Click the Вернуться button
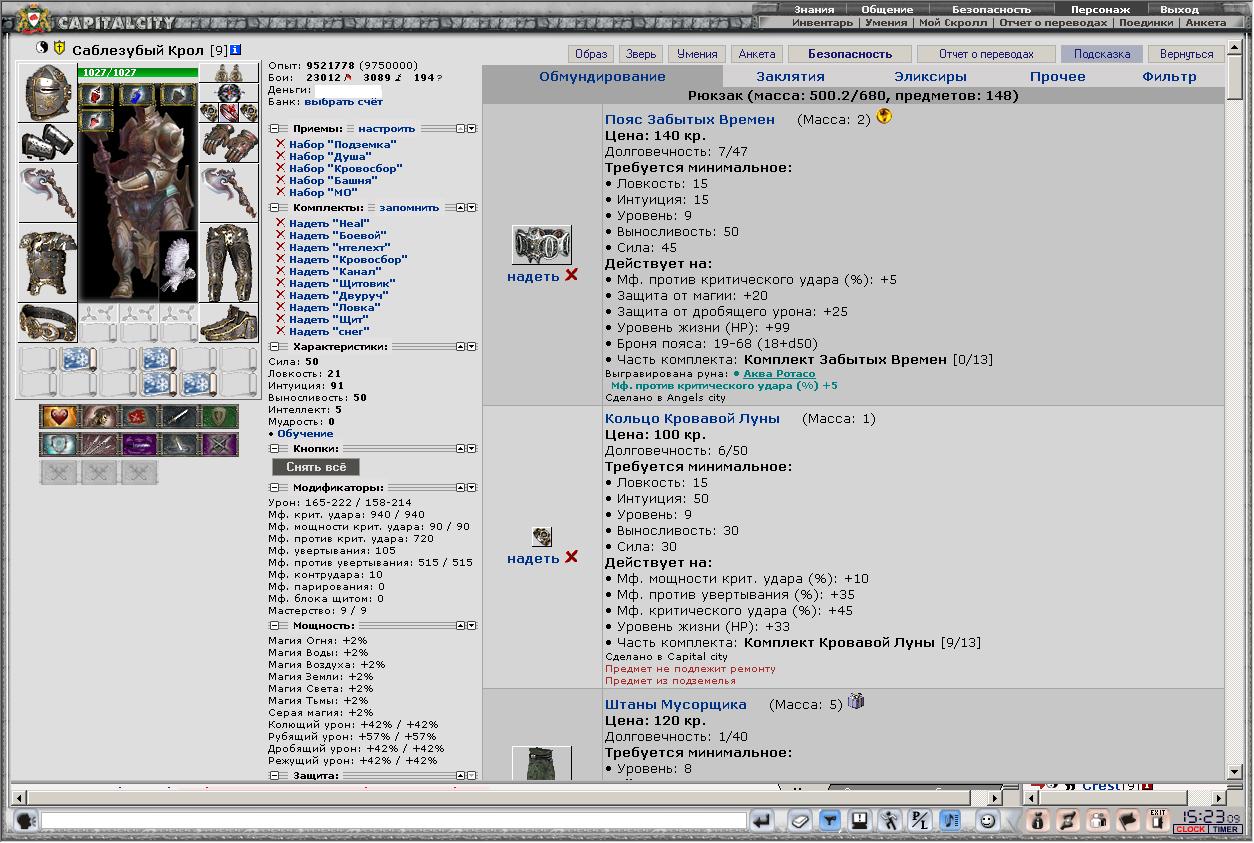Screen dimensions: 1254x843 pyautogui.click(x=1186, y=54)
